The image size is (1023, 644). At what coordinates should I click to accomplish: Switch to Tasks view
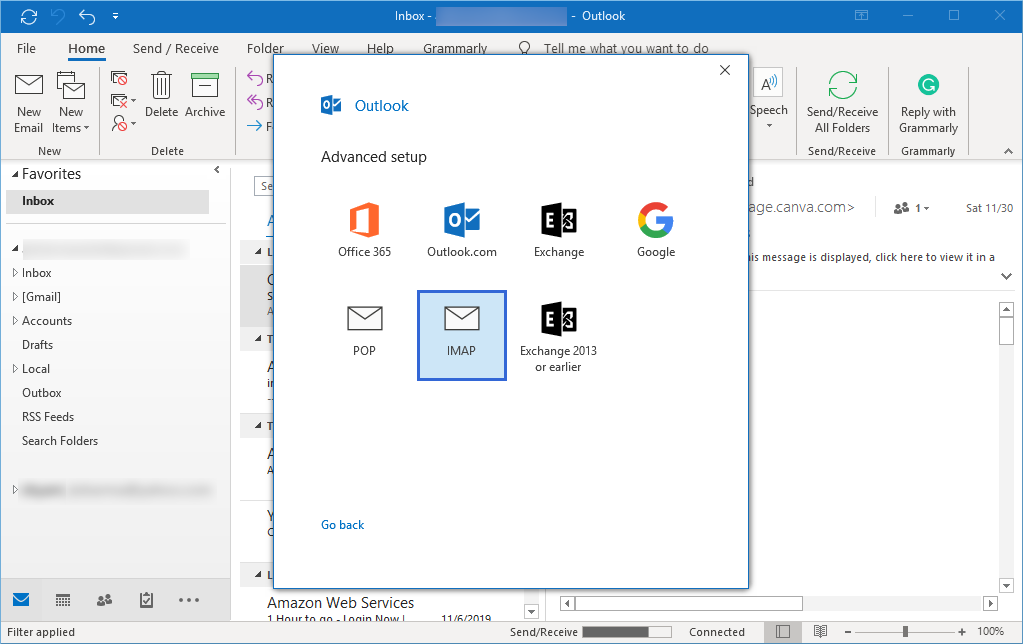[146, 600]
